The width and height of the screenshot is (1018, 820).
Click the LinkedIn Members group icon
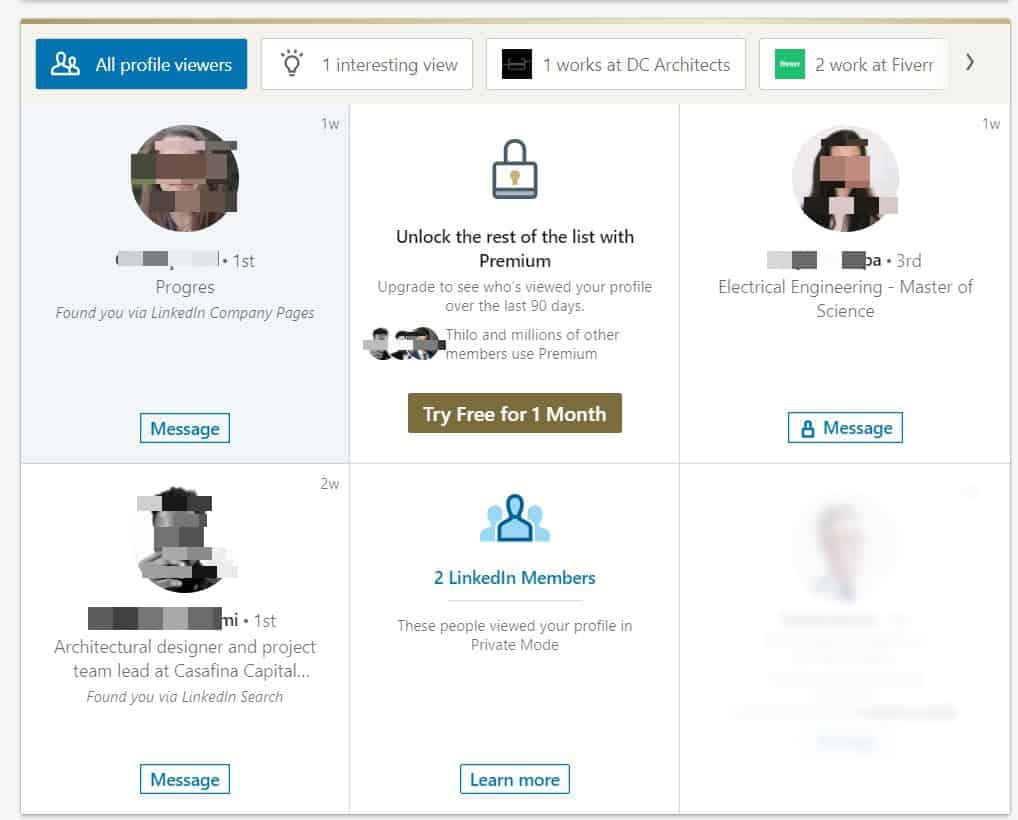pos(515,518)
